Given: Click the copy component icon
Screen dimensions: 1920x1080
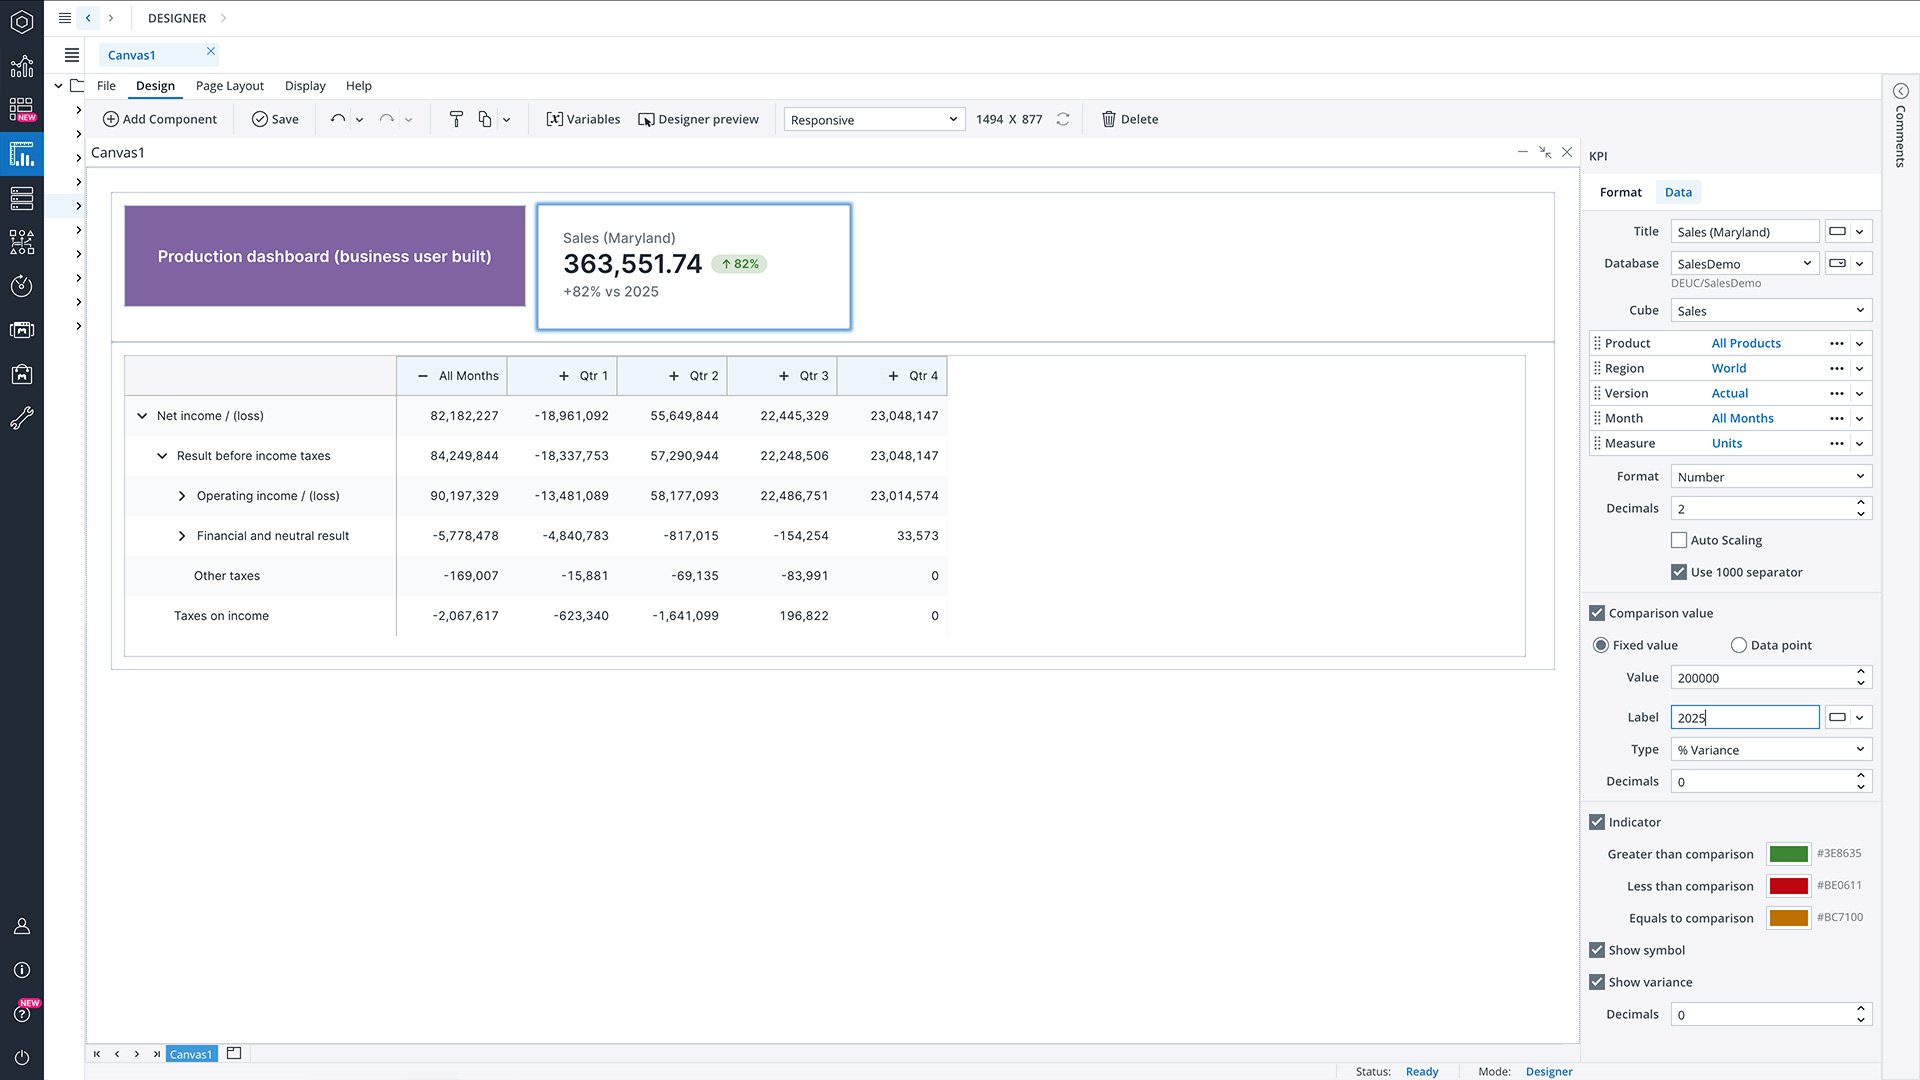Looking at the screenshot, I should pyautogui.click(x=484, y=119).
